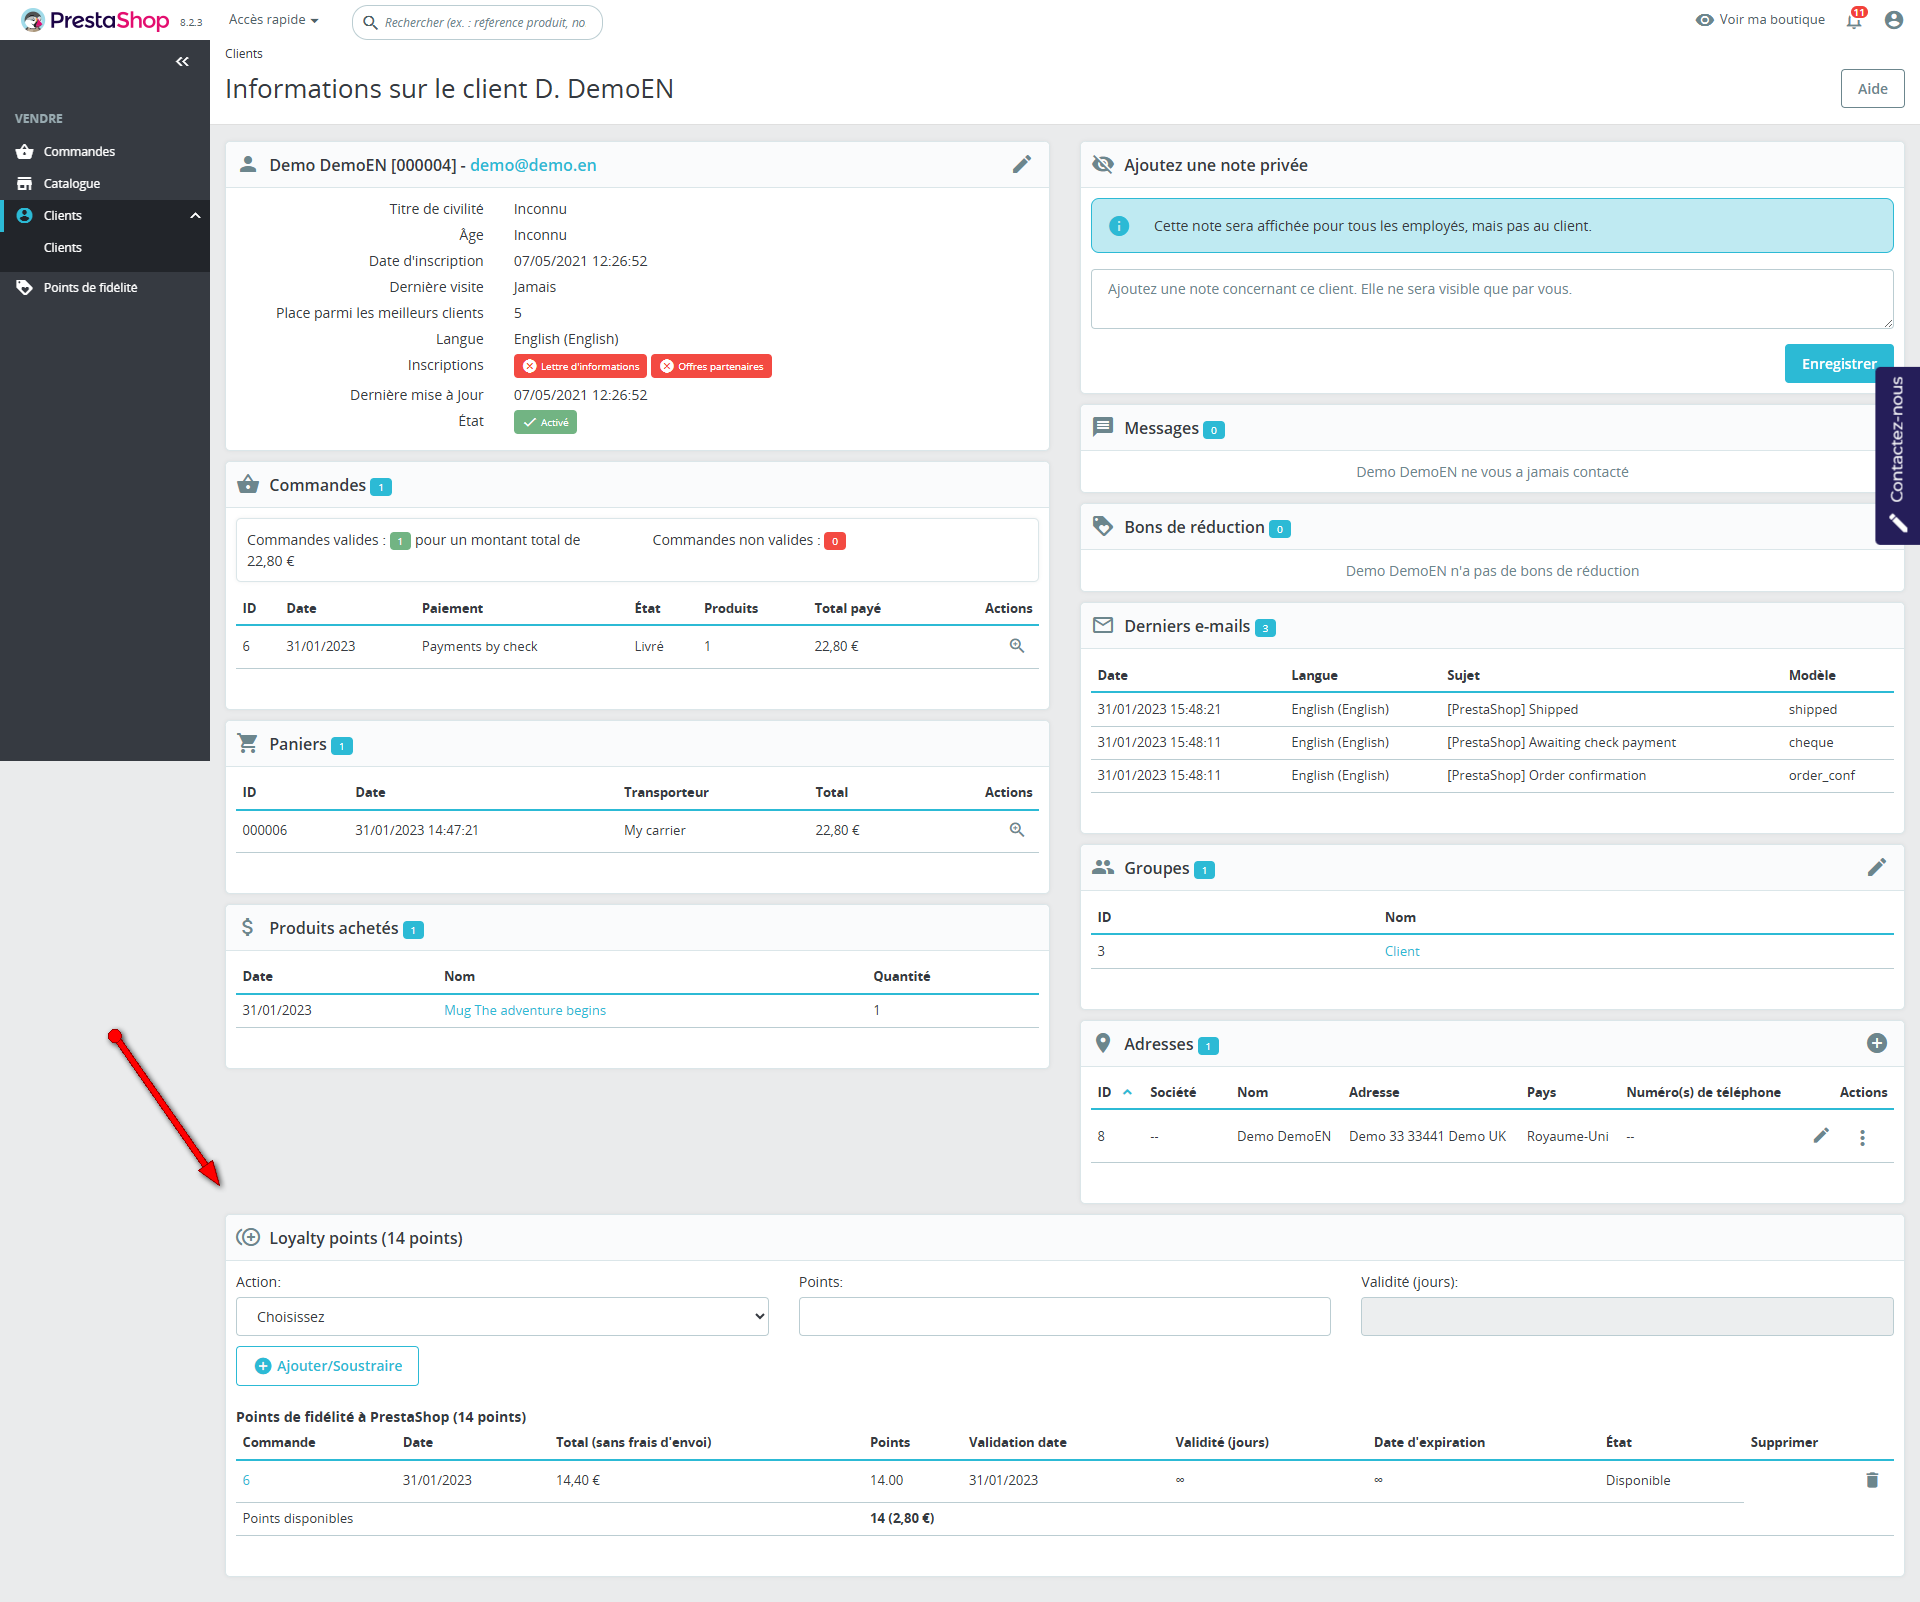
Task: Add a new address with plus icon
Action: (x=1876, y=1044)
